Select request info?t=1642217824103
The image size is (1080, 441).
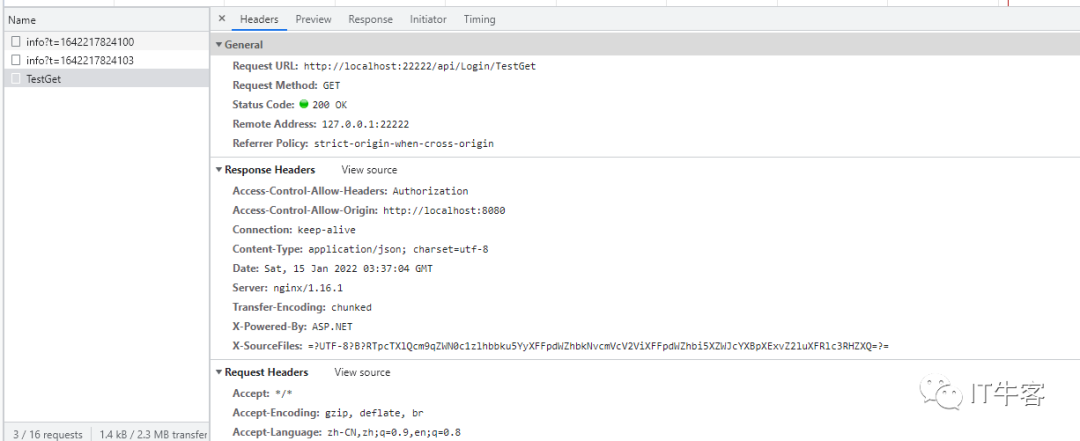click(x=106, y=61)
